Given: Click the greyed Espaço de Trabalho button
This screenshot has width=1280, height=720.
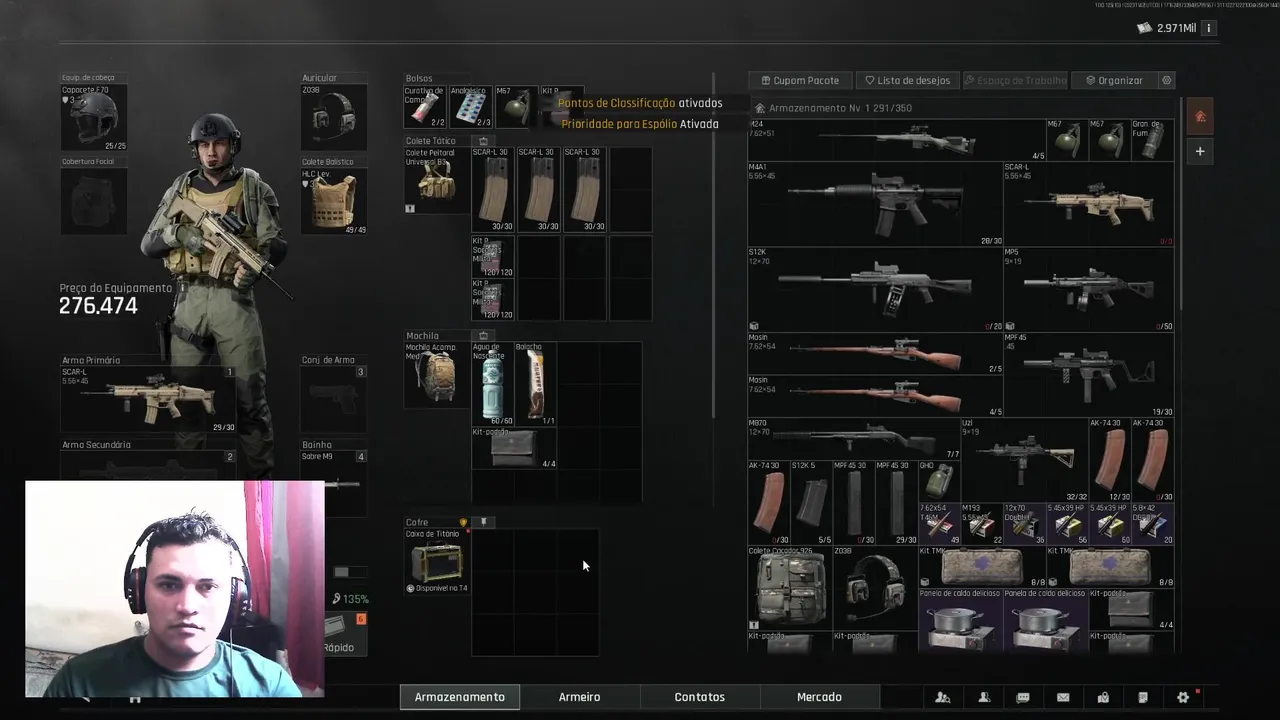Looking at the screenshot, I should (1014, 80).
